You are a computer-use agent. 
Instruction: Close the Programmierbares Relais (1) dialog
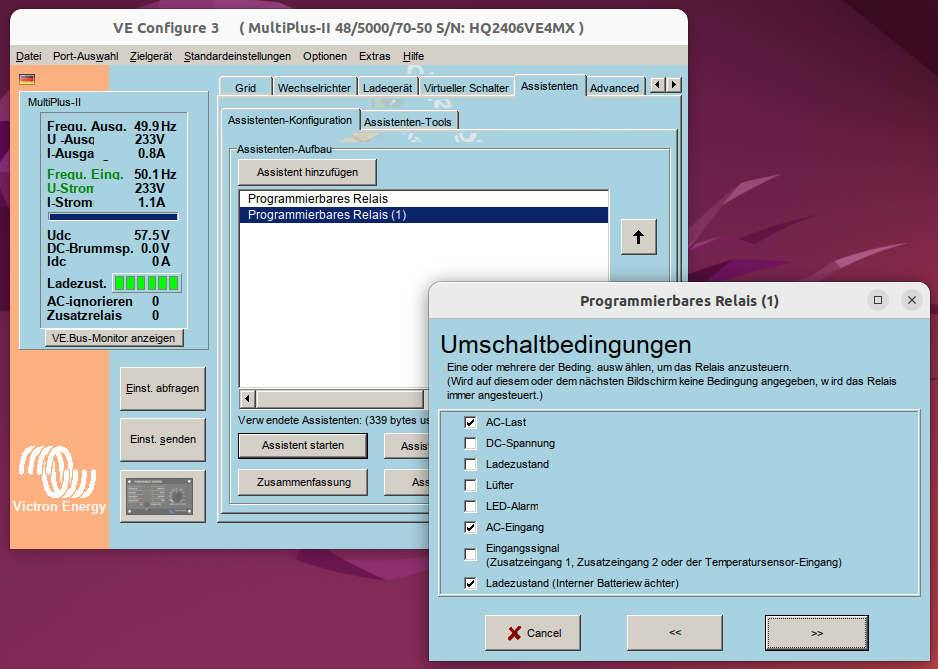912,300
